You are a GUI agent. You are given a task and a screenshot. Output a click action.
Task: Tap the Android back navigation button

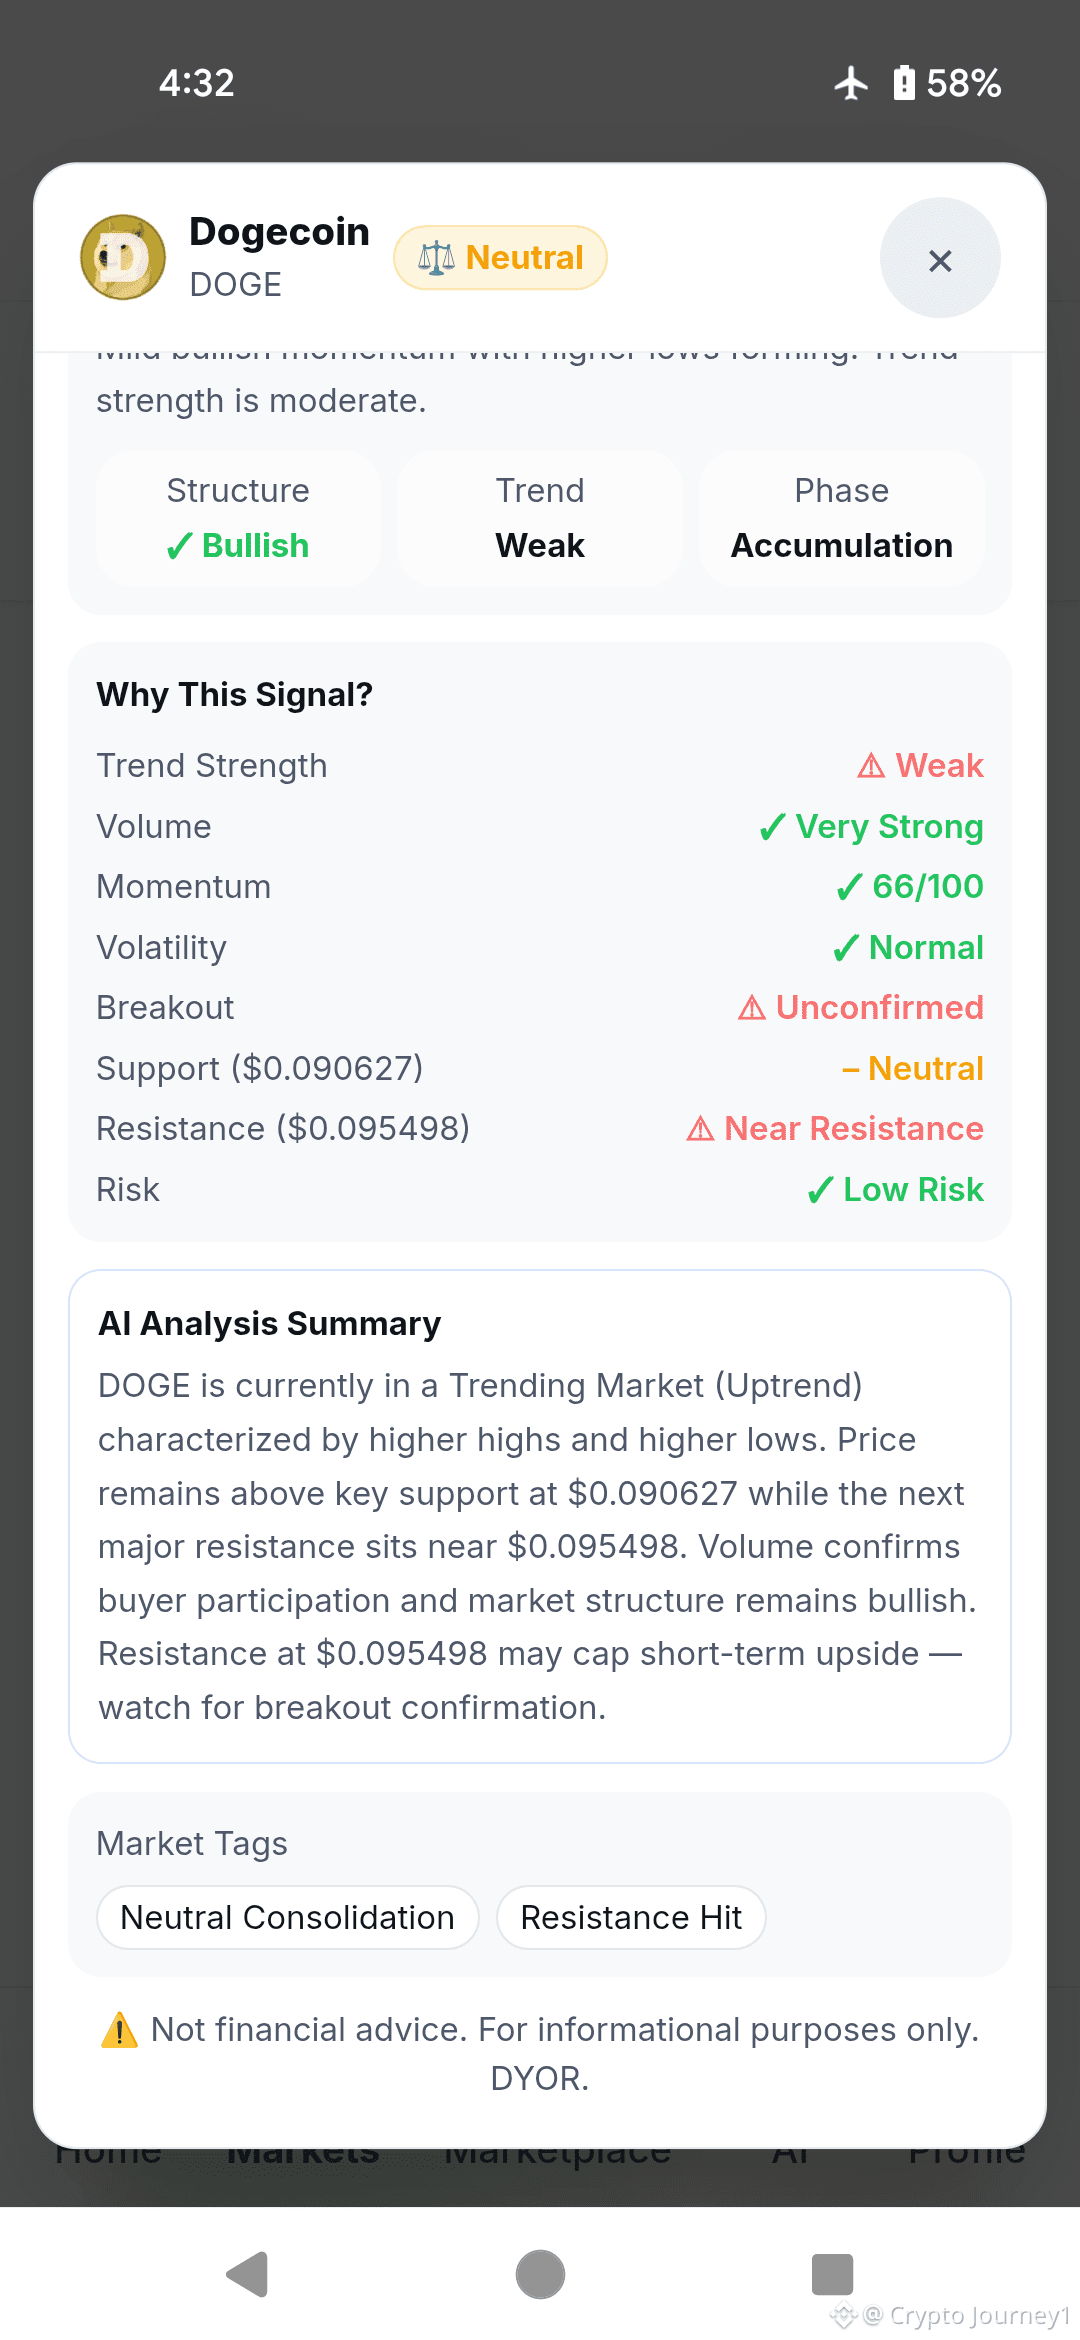coord(247,2275)
